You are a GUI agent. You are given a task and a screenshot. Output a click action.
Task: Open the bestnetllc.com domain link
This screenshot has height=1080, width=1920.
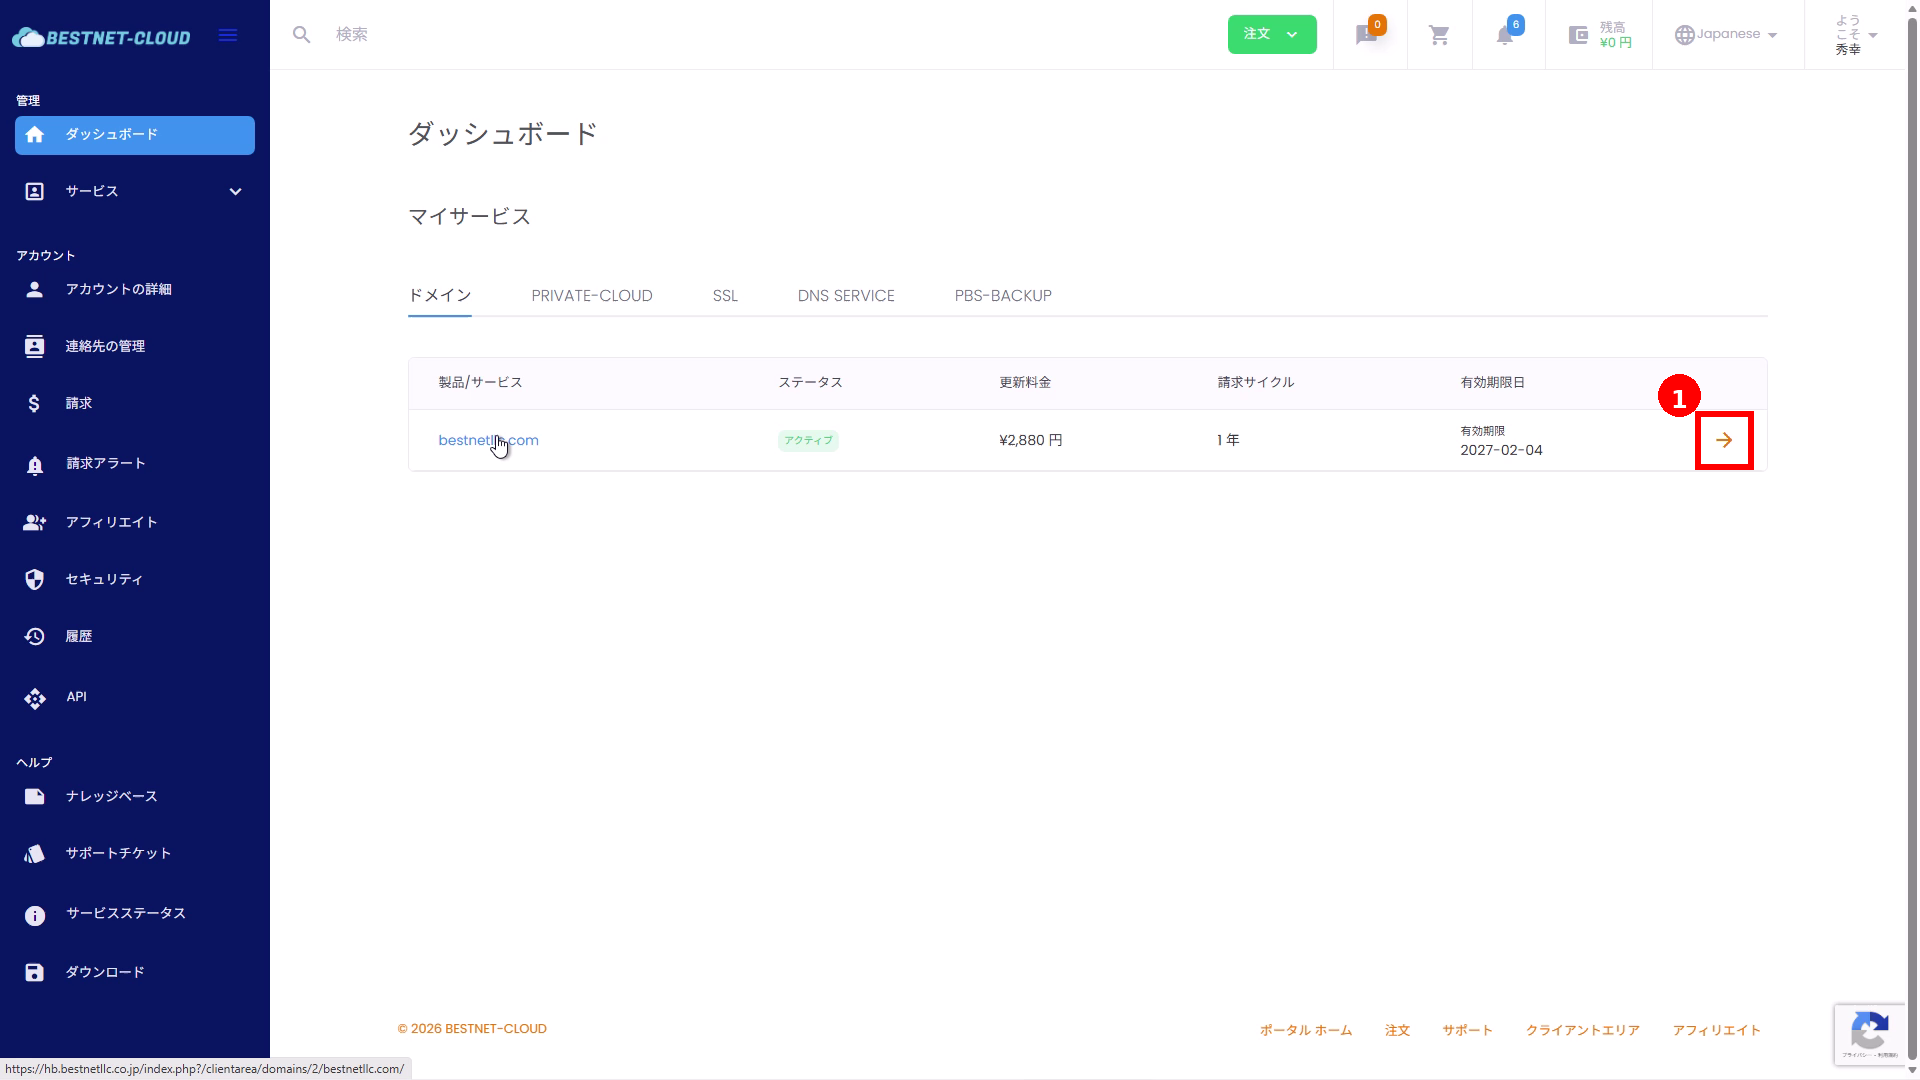[488, 440]
